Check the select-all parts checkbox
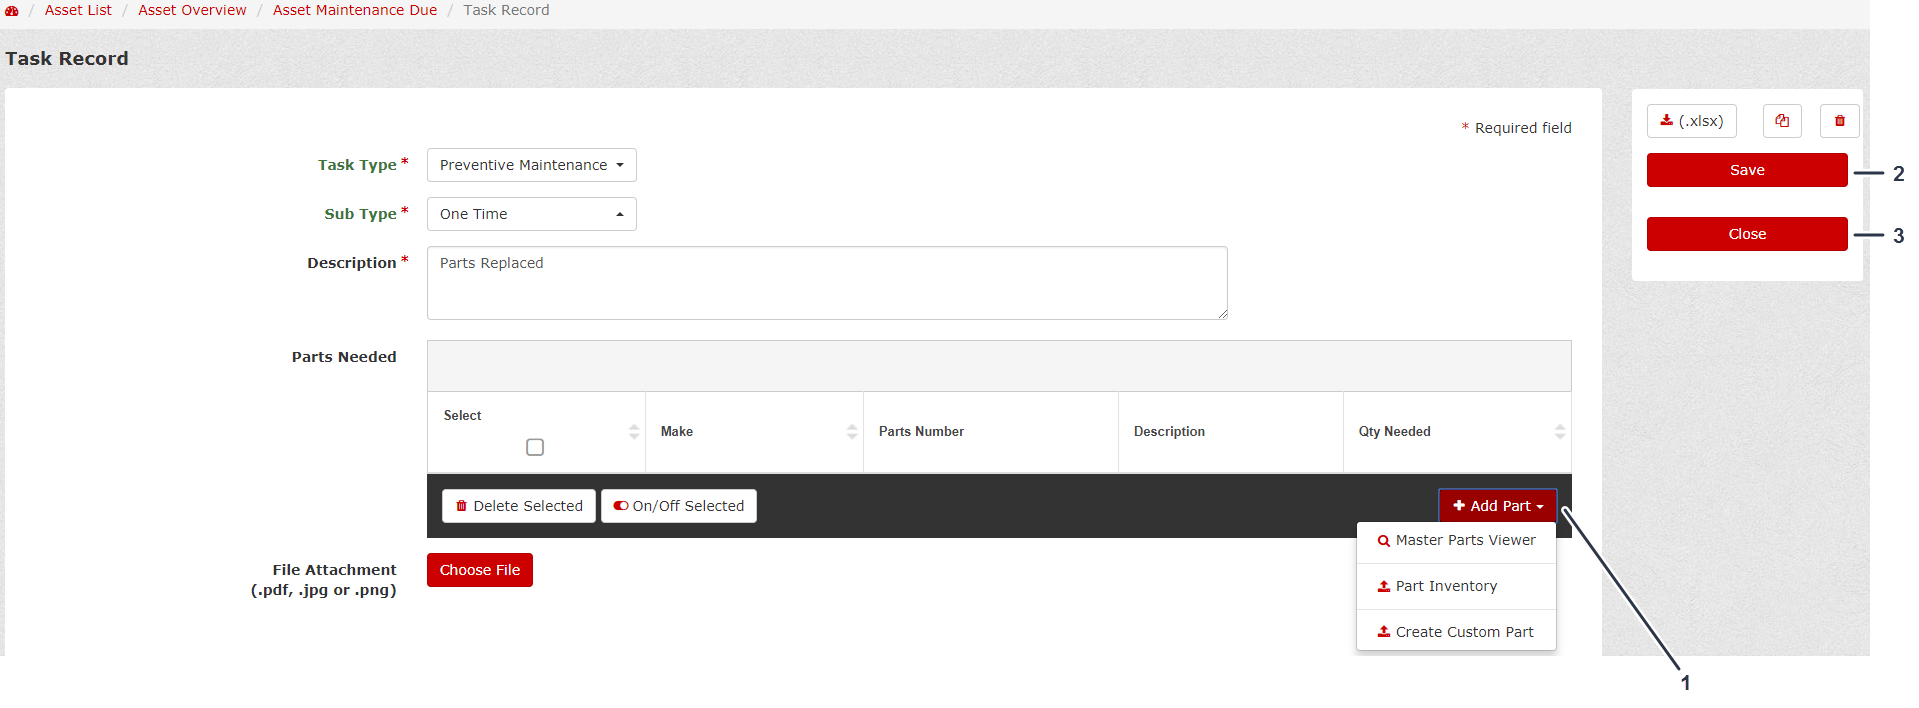This screenshot has height=708, width=1919. 535,447
